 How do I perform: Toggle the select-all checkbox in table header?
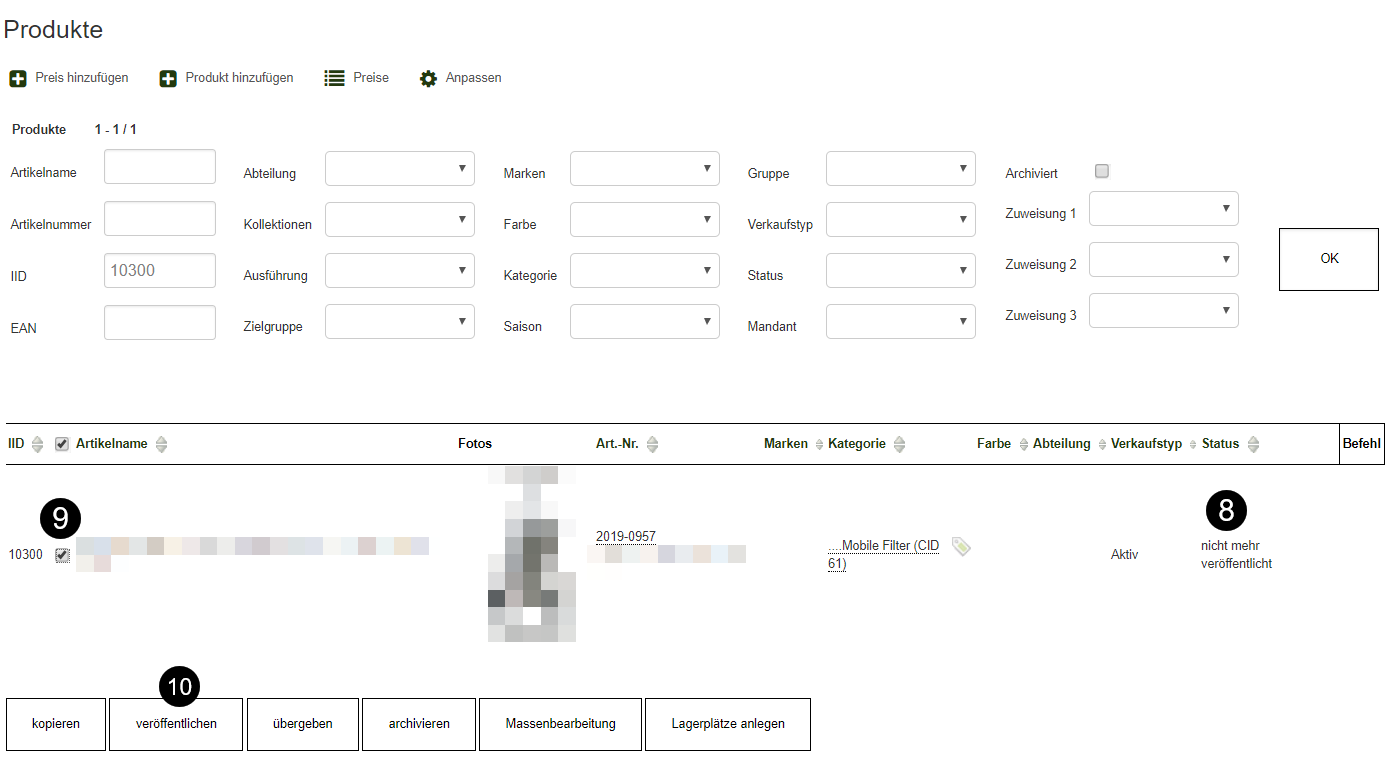point(62,444)
